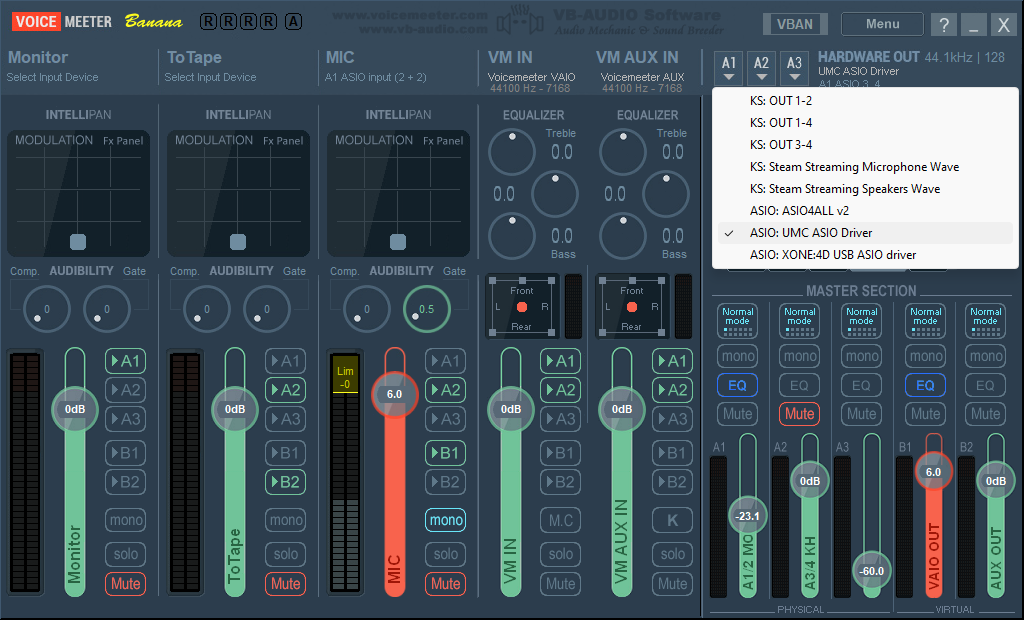This screenshot has width=1024, height=620.
Task: Choose ASIO: XONE:4D USB ASIO driver
Action: (865, 255)
